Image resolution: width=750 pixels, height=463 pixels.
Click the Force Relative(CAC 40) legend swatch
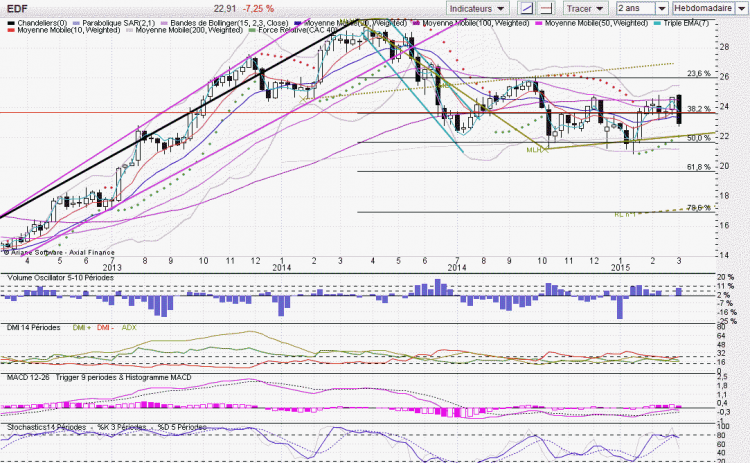pyautogui.click(x=252, y=30)
